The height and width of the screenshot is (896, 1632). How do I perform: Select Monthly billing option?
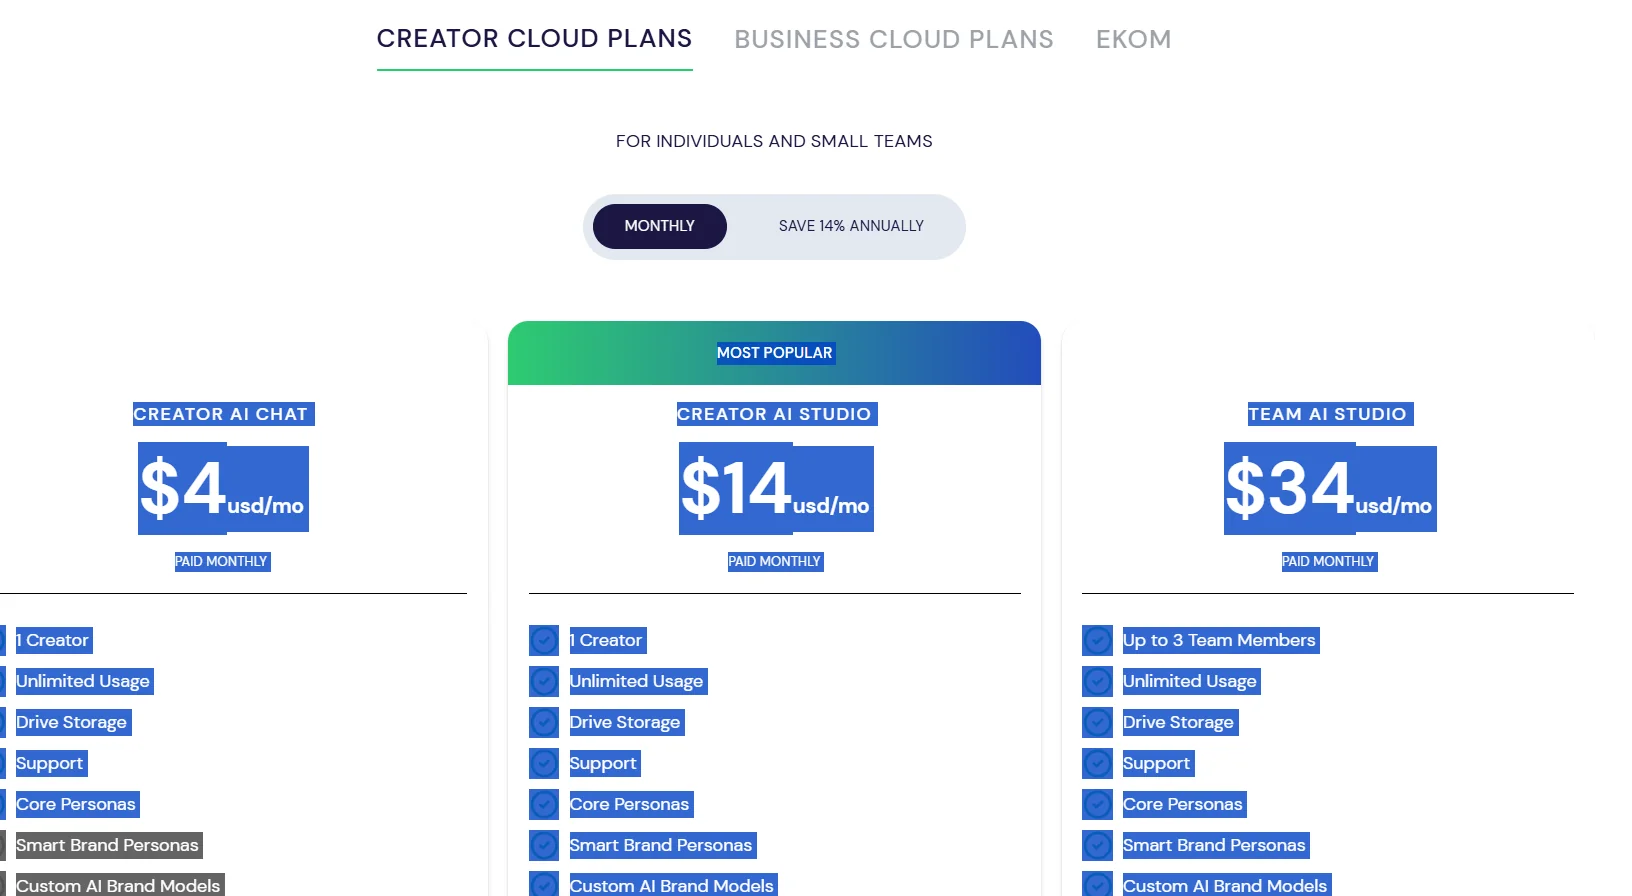659,226
